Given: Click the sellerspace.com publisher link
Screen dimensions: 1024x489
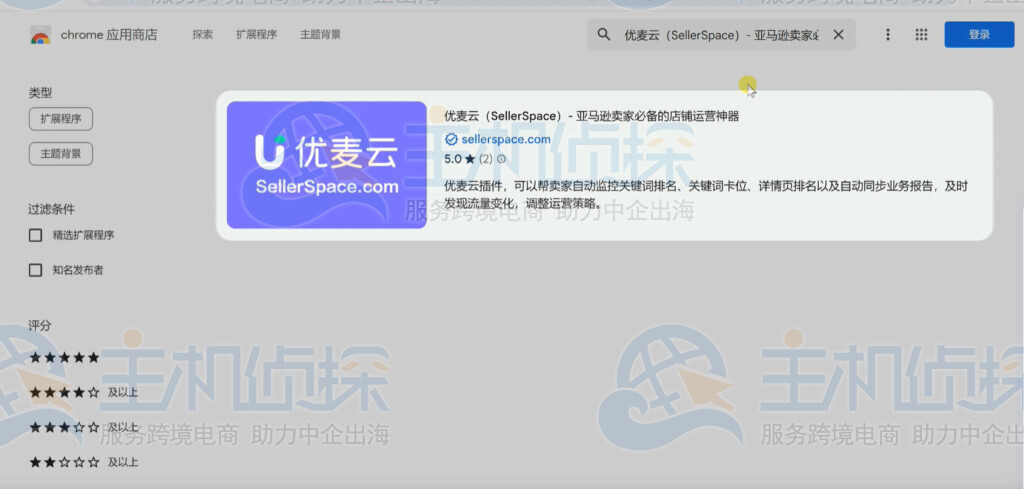Looking at the screenshot, I should tap(505, 139).
